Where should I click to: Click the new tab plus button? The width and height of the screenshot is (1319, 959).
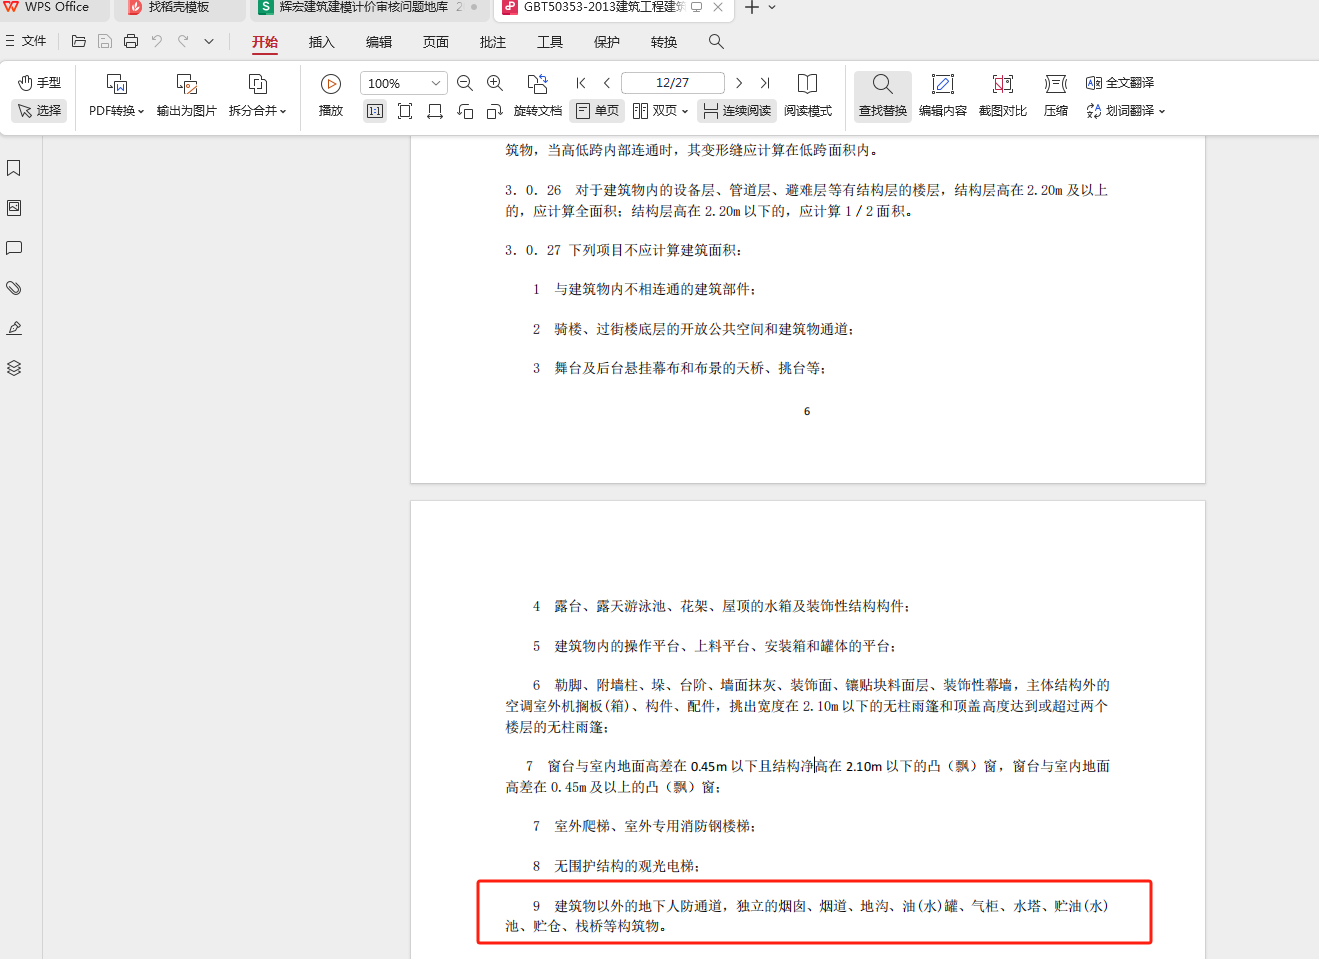pyautogui.click(x=751, y=7)
